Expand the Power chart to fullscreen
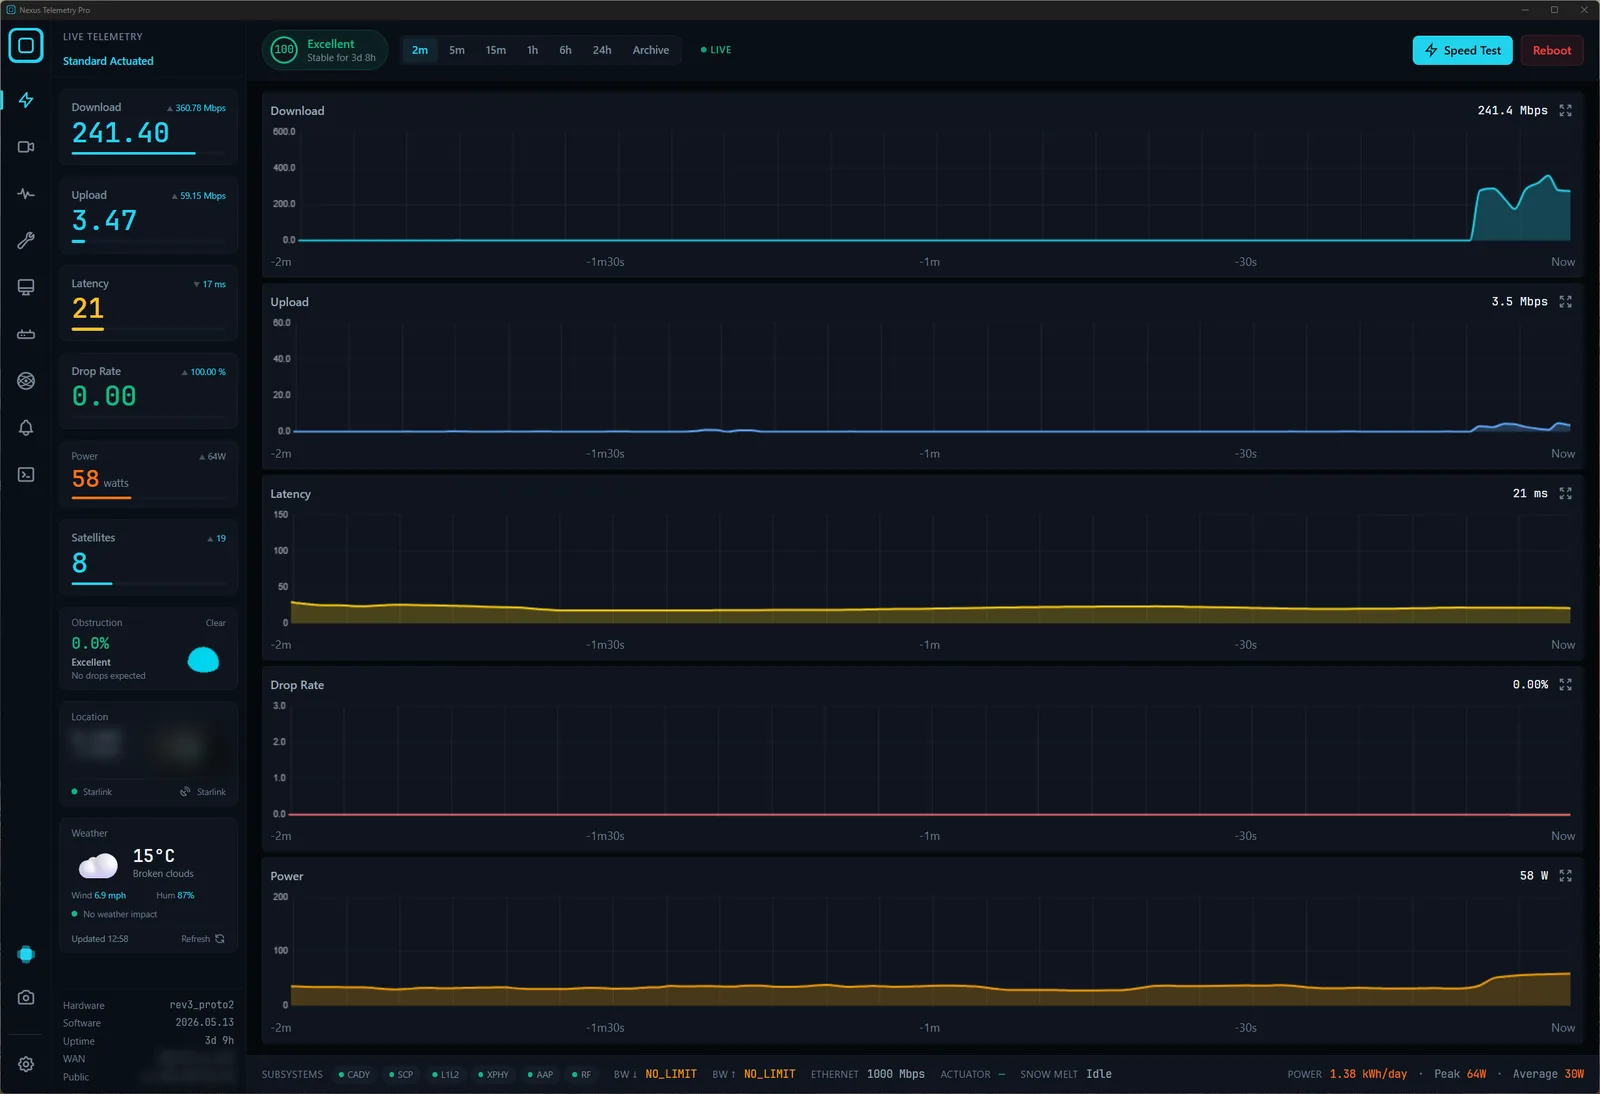This screenshot has width=1600, height=1094. point(1566,875)
